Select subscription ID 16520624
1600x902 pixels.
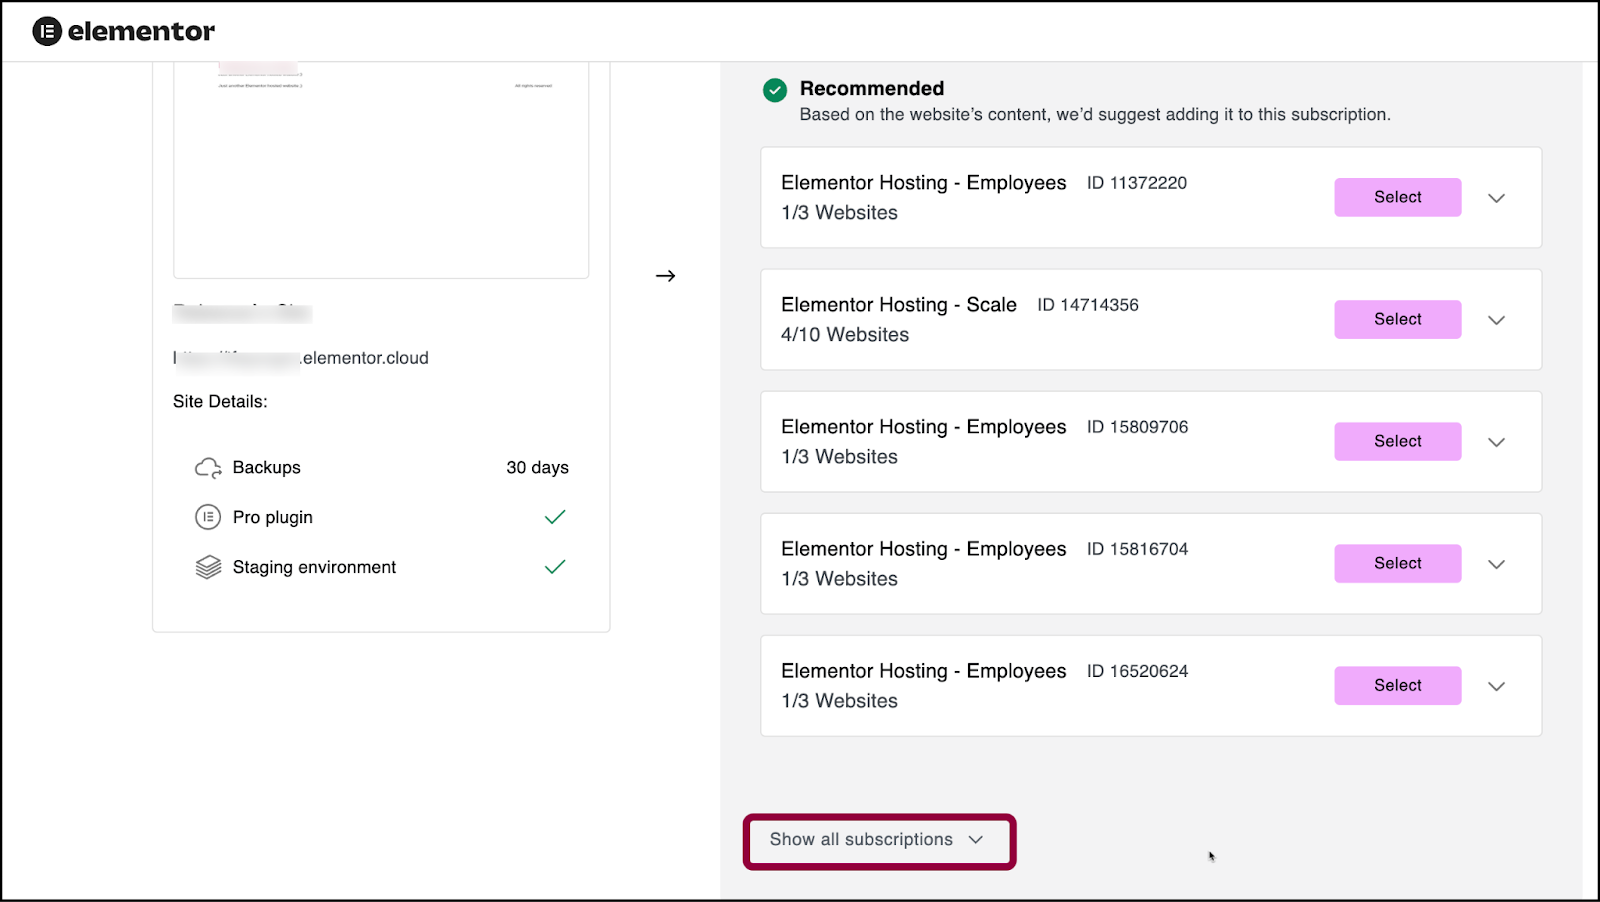point(1397,685)
